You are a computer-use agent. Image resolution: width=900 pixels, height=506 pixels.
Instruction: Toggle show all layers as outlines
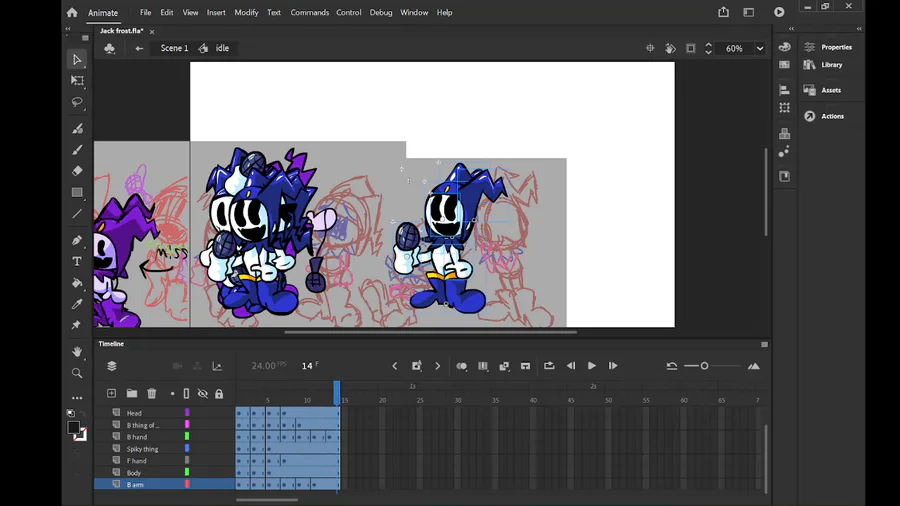(186, 394)
